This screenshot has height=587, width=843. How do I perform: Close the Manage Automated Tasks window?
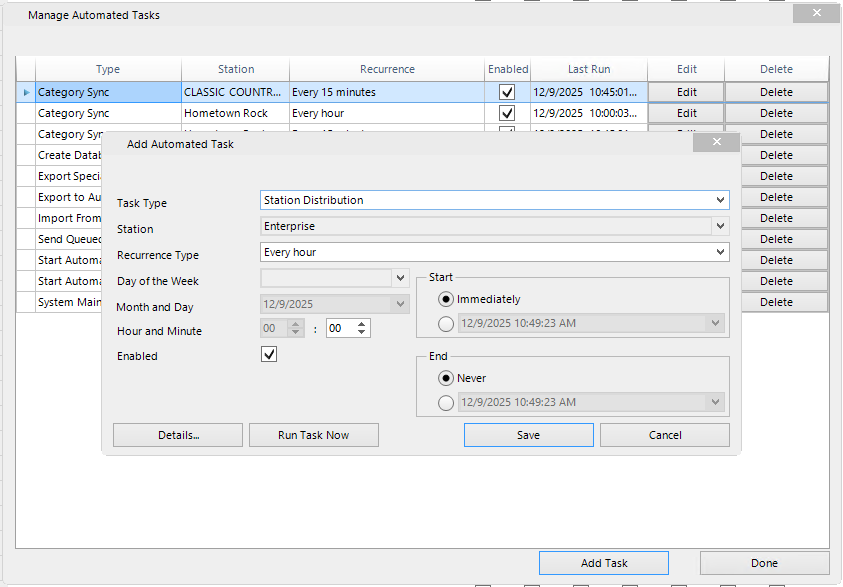coord(816,14)
